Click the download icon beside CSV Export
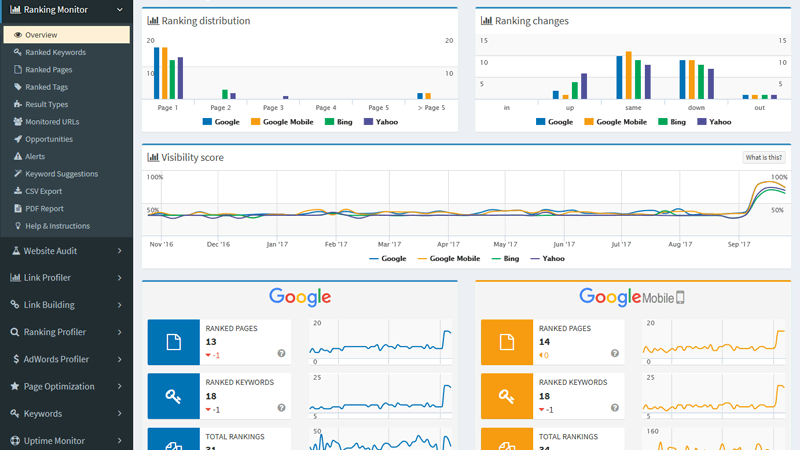The height and width of the screenshot is (450, 800). tap(18, 191)
